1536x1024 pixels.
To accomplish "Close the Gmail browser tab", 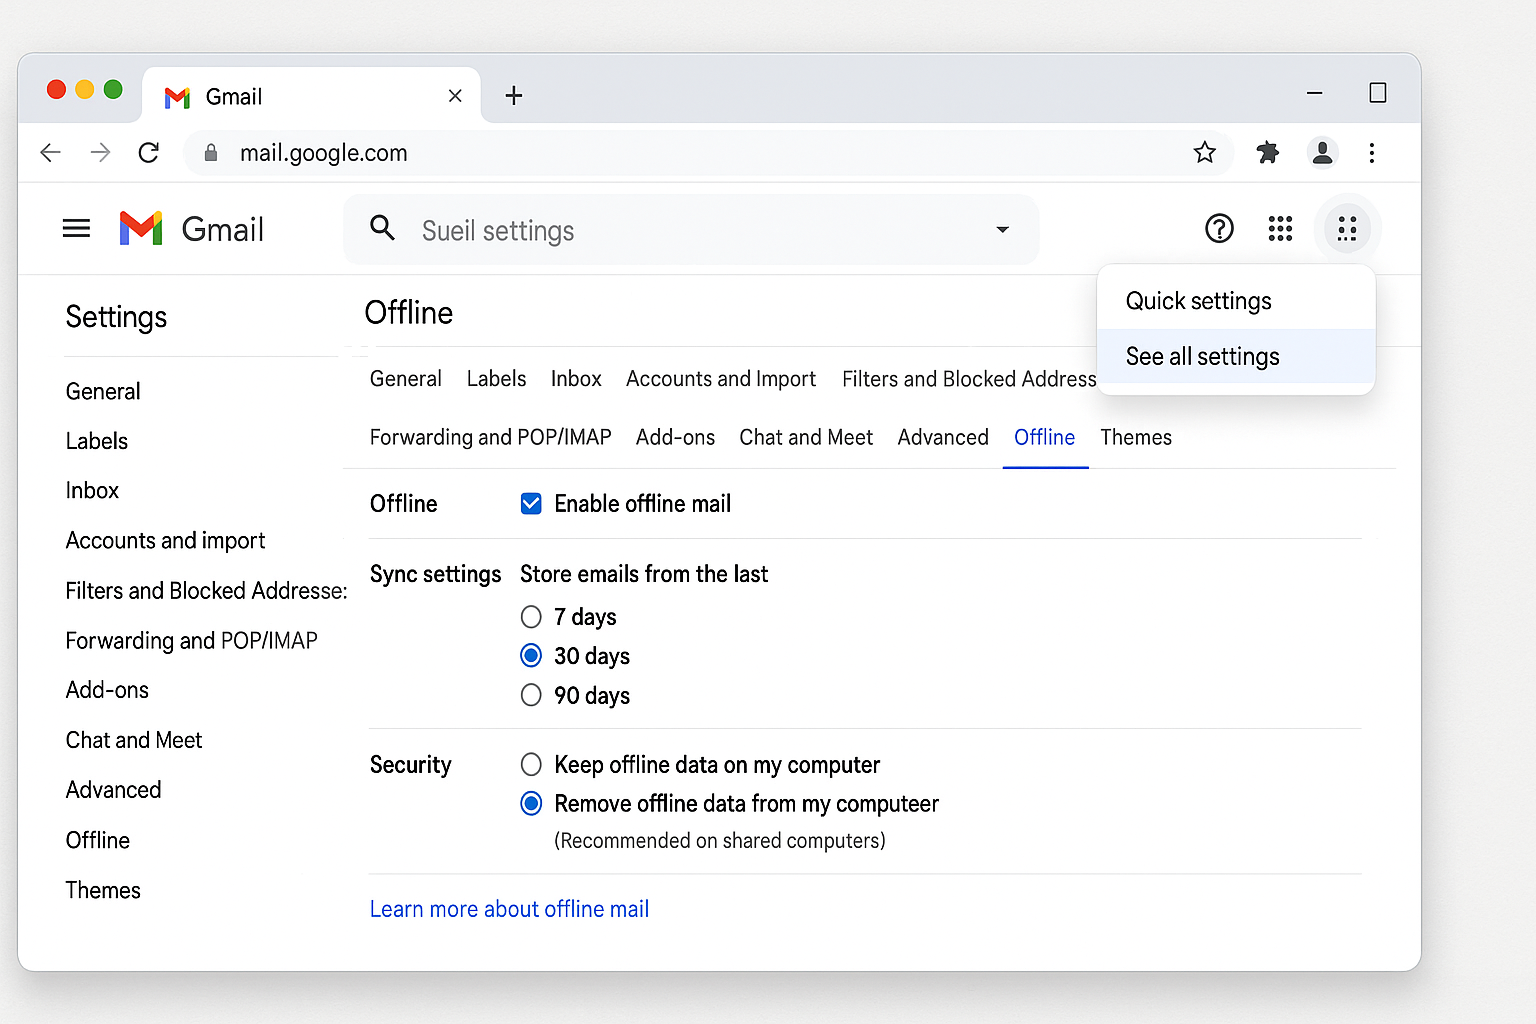I will pyautogui.click(x=455, y=96).
